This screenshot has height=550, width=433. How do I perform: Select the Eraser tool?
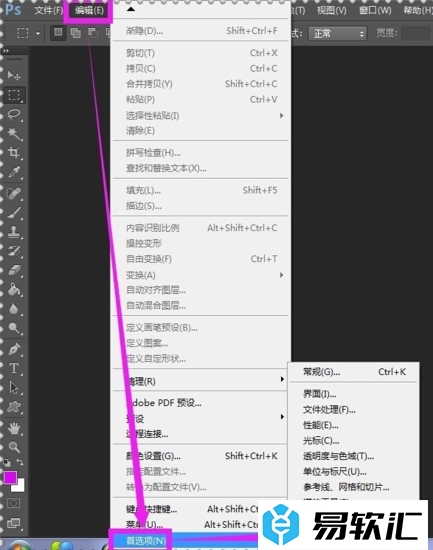[14, 270]
